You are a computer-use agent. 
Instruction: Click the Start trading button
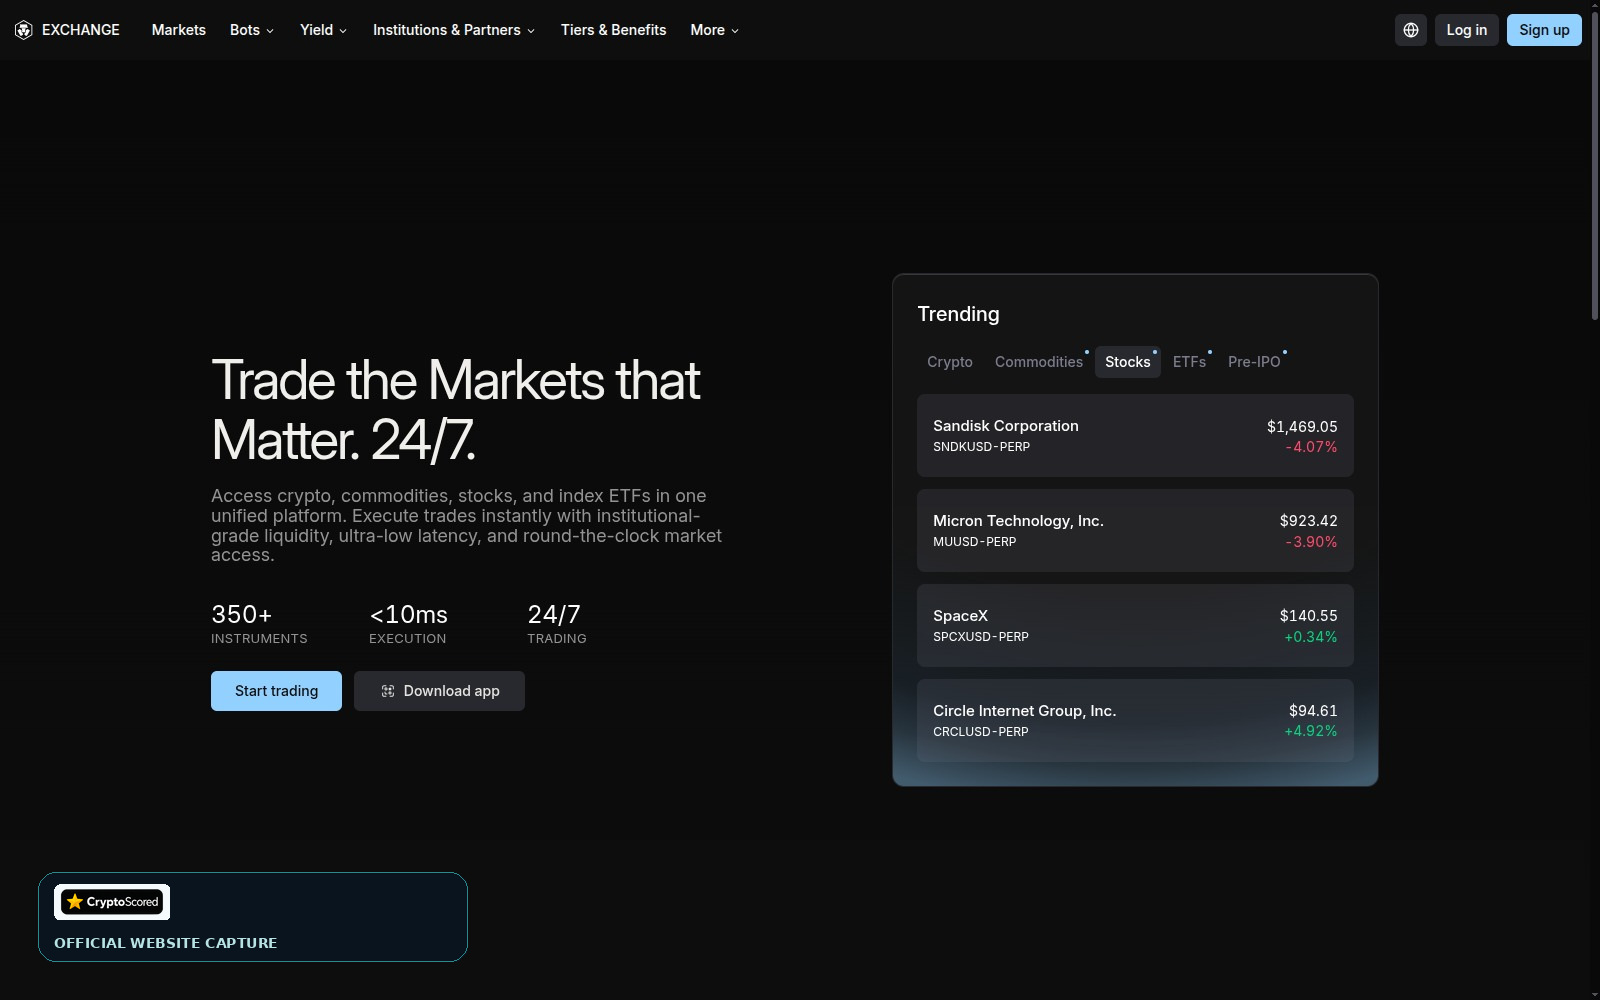click(x=276, y=691)
